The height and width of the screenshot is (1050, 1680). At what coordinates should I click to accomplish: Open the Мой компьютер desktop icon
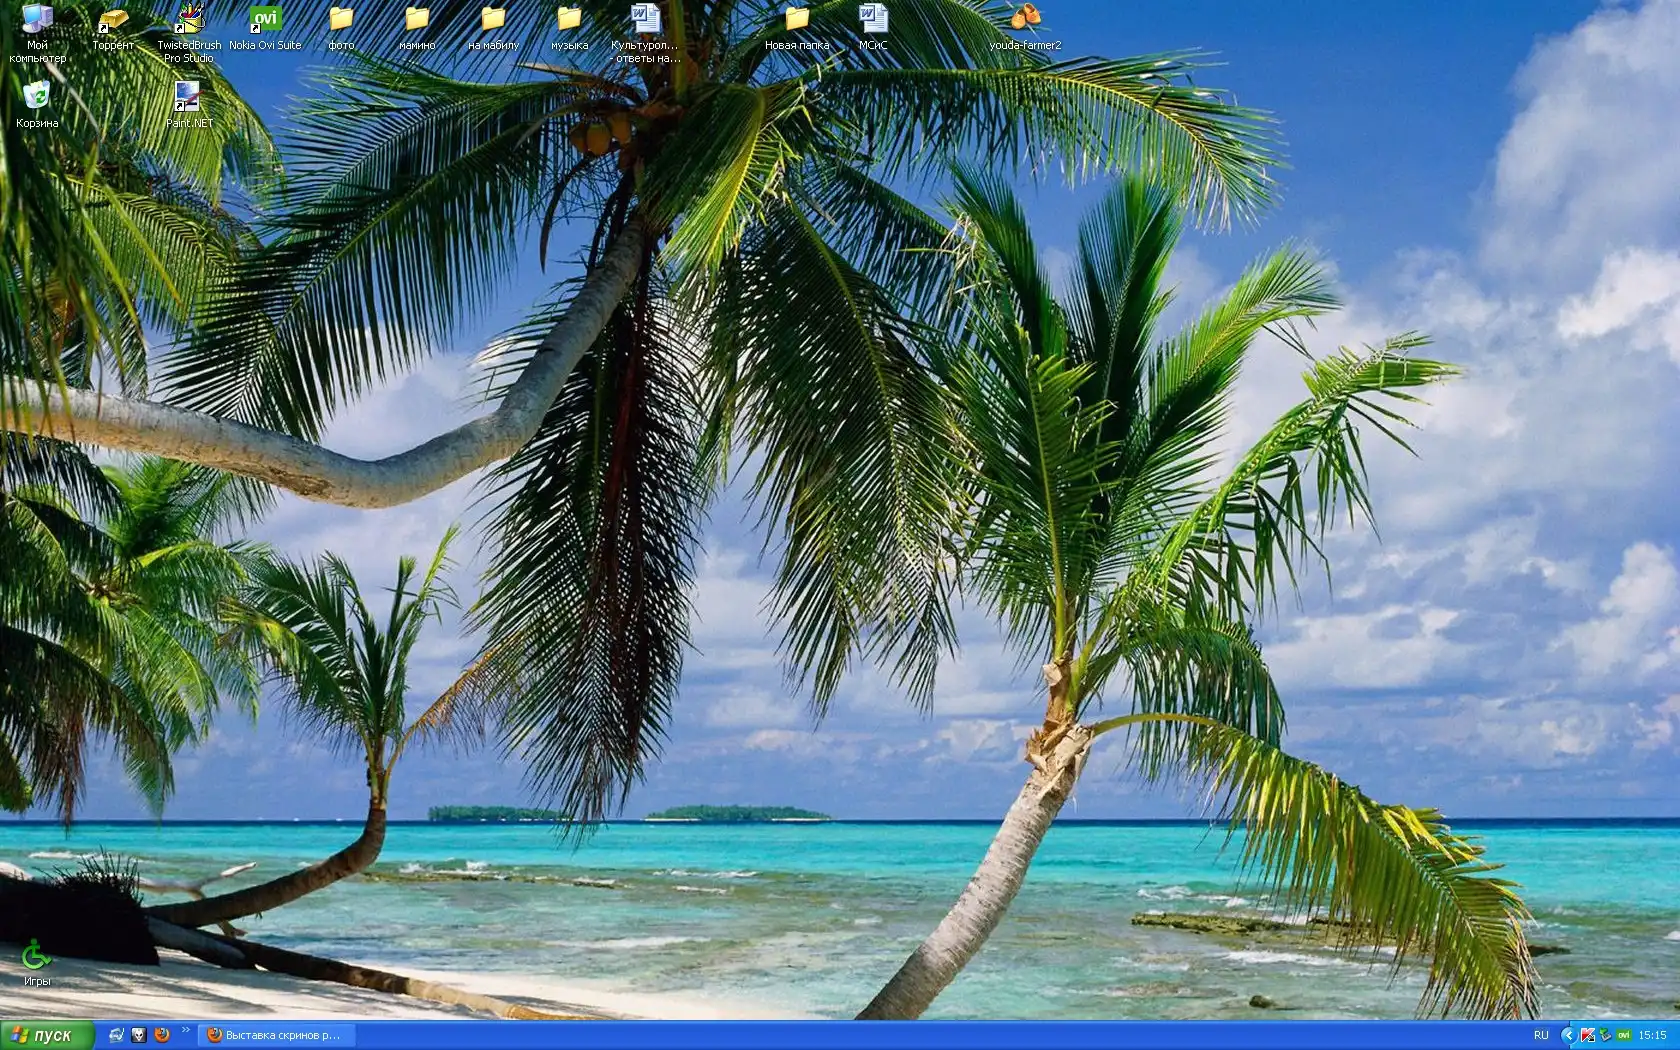tap(37, 20)
